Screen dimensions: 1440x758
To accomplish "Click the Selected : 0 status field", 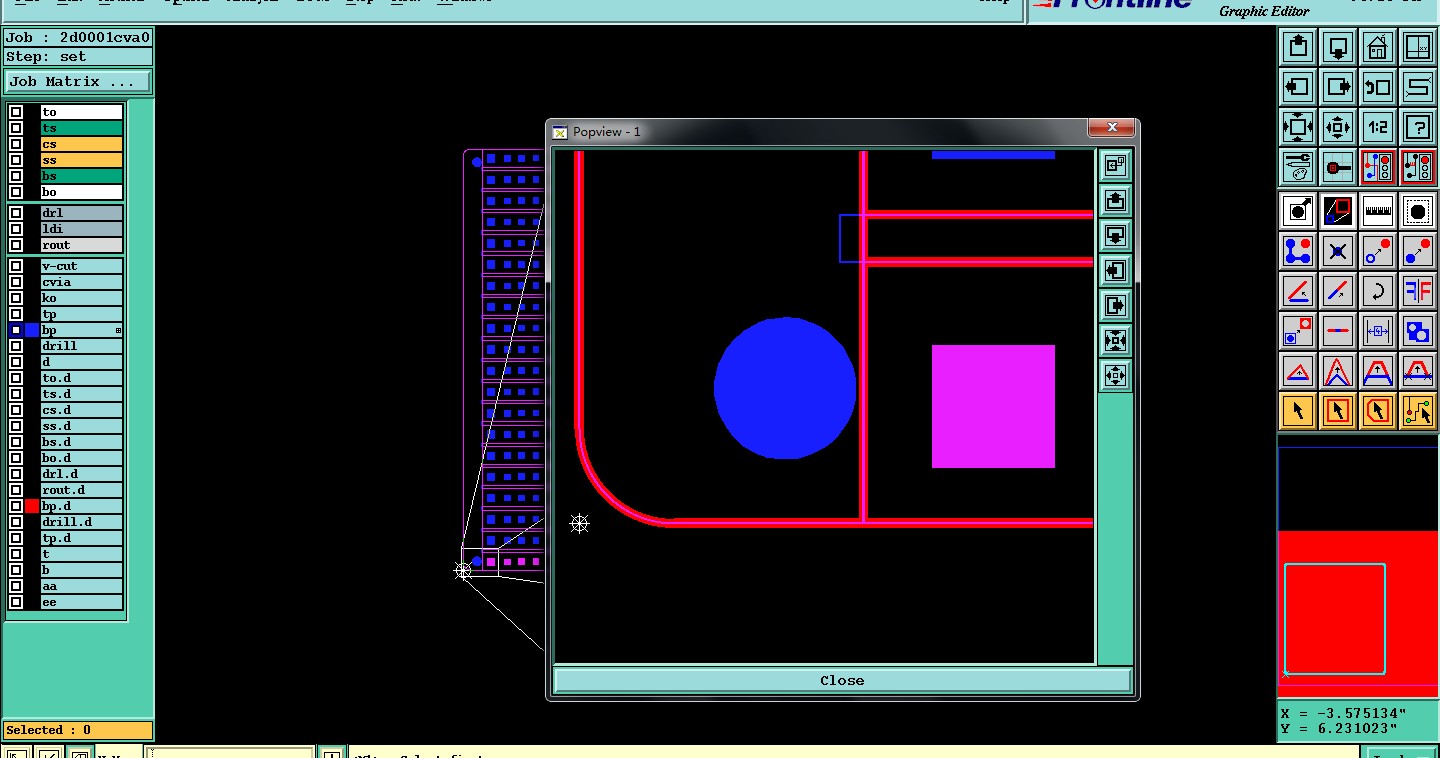I will click(78, 730).
